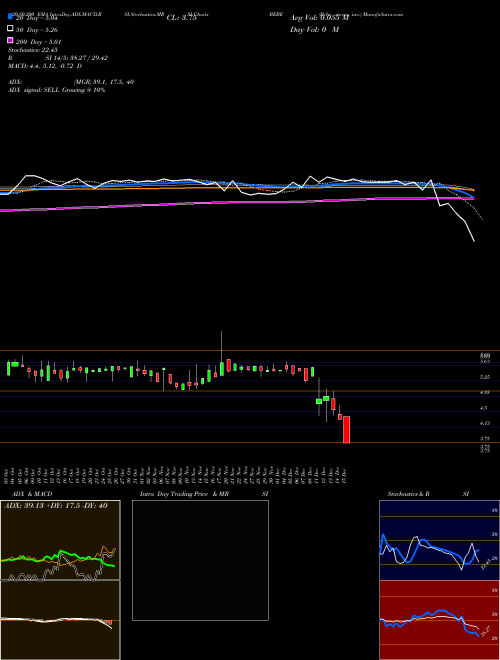Click the red RSI chart panel
The image size is (500, 660).
tap(439, 620)
